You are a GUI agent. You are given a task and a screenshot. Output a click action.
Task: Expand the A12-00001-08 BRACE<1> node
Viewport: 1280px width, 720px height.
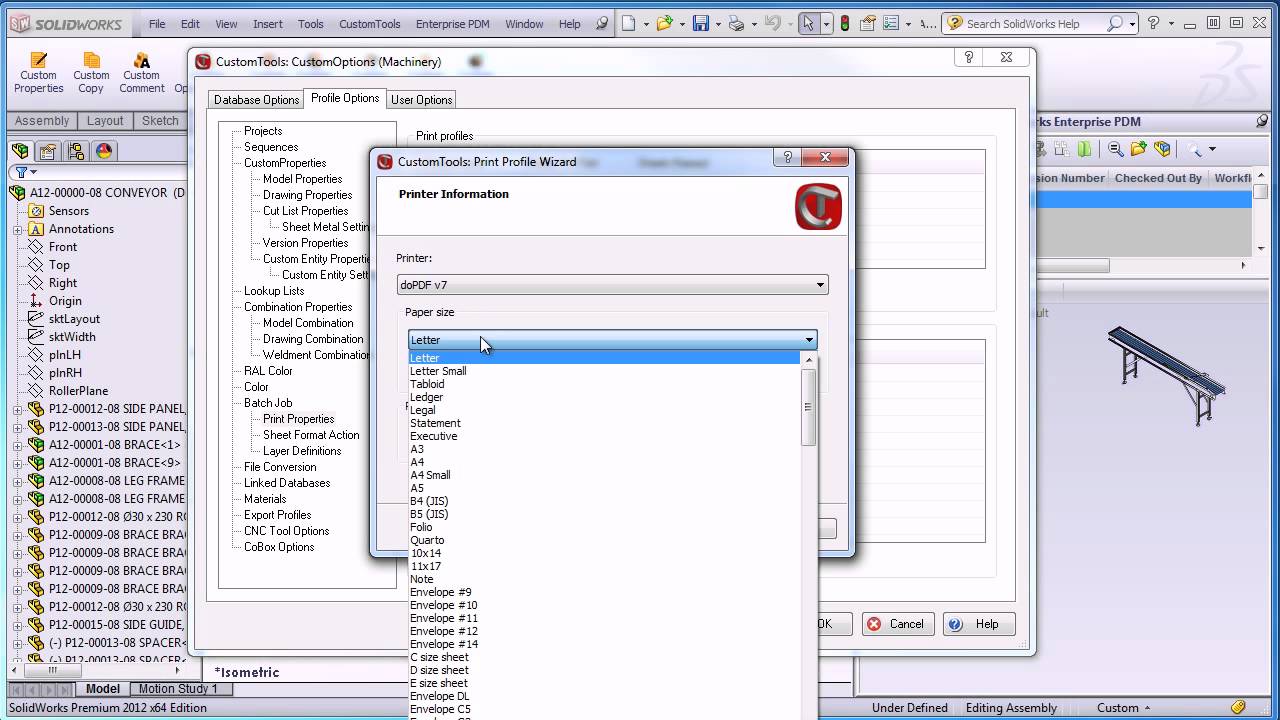click(x=17, y=445)
